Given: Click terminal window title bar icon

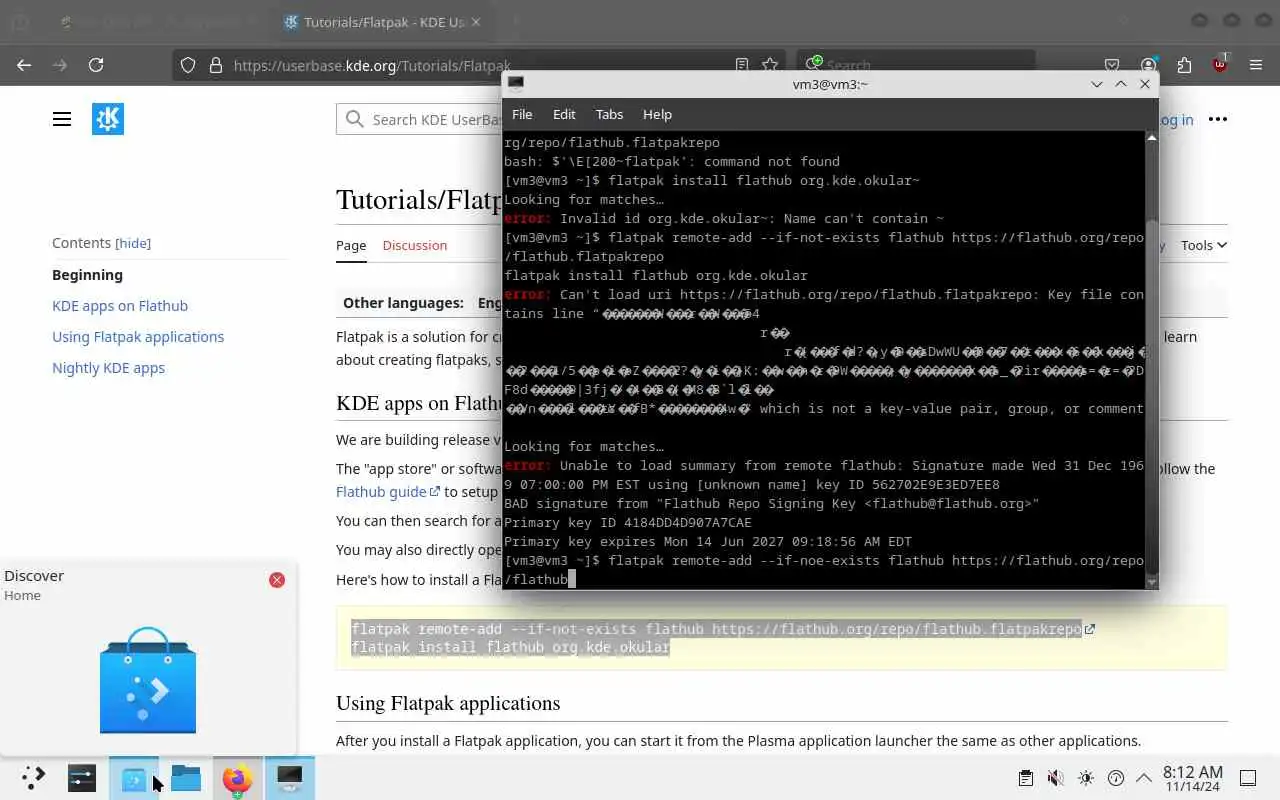Looking at the screenshot, I should (515, 84).
